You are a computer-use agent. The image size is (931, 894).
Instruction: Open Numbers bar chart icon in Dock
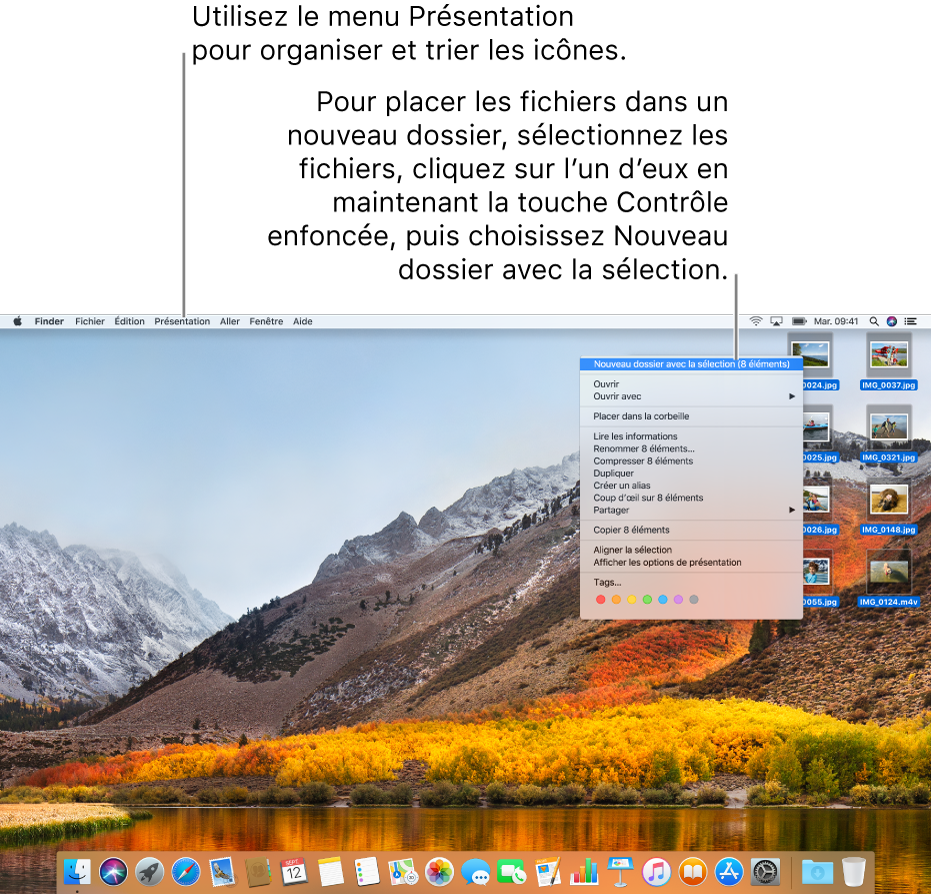(584, 872)
